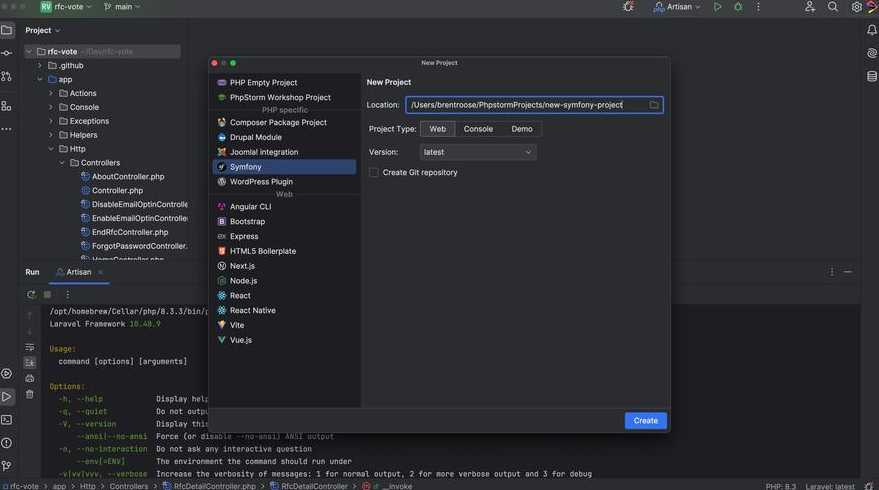
Task: Choose React Native generator
Action: click(x=284, y=311)
